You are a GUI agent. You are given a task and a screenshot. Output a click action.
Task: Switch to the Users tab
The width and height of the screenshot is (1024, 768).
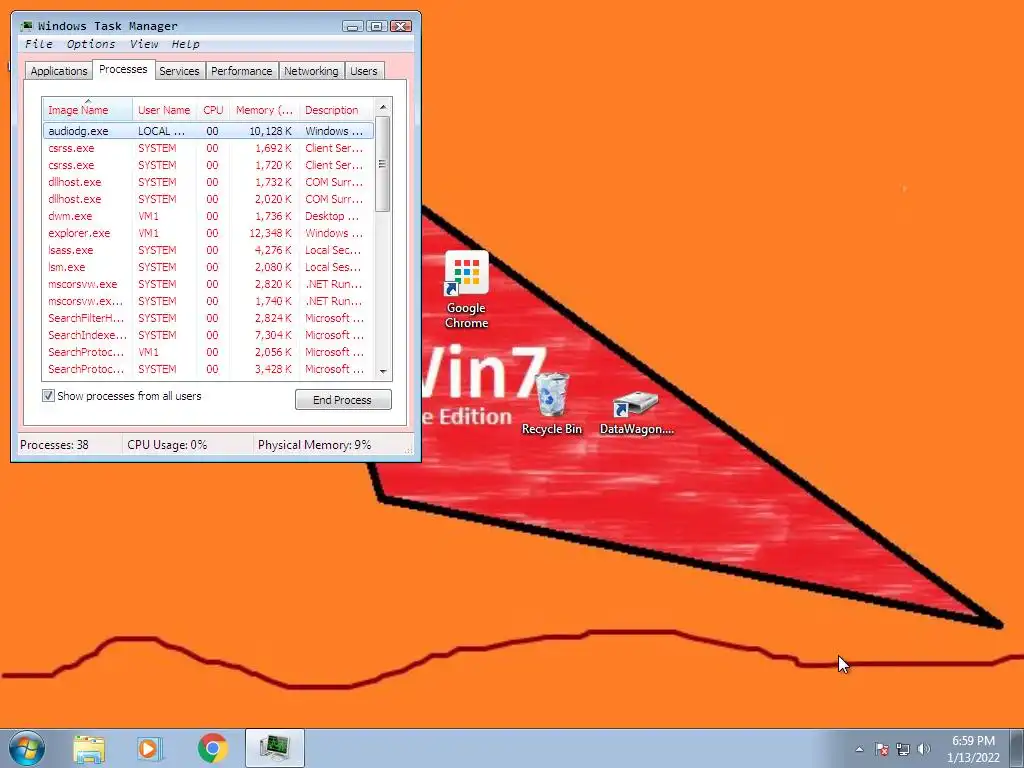364,71
